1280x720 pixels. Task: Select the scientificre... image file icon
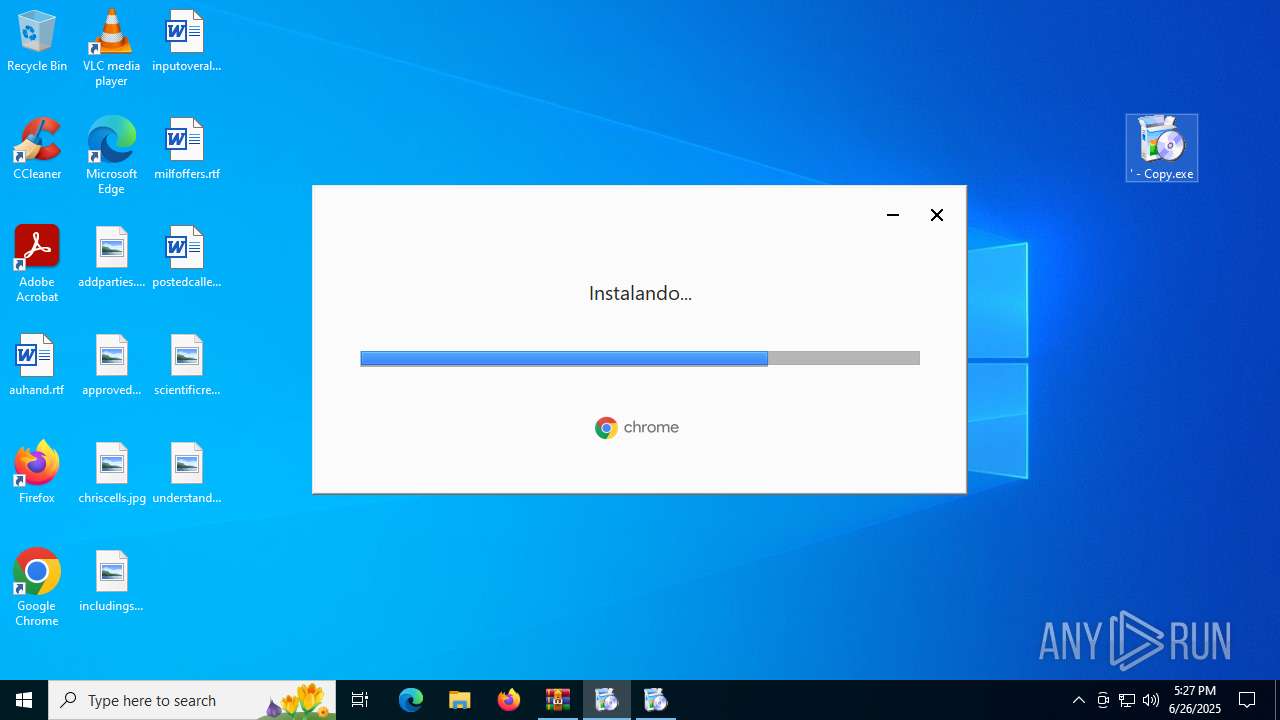pyautogui.click(x=186, y=364)
